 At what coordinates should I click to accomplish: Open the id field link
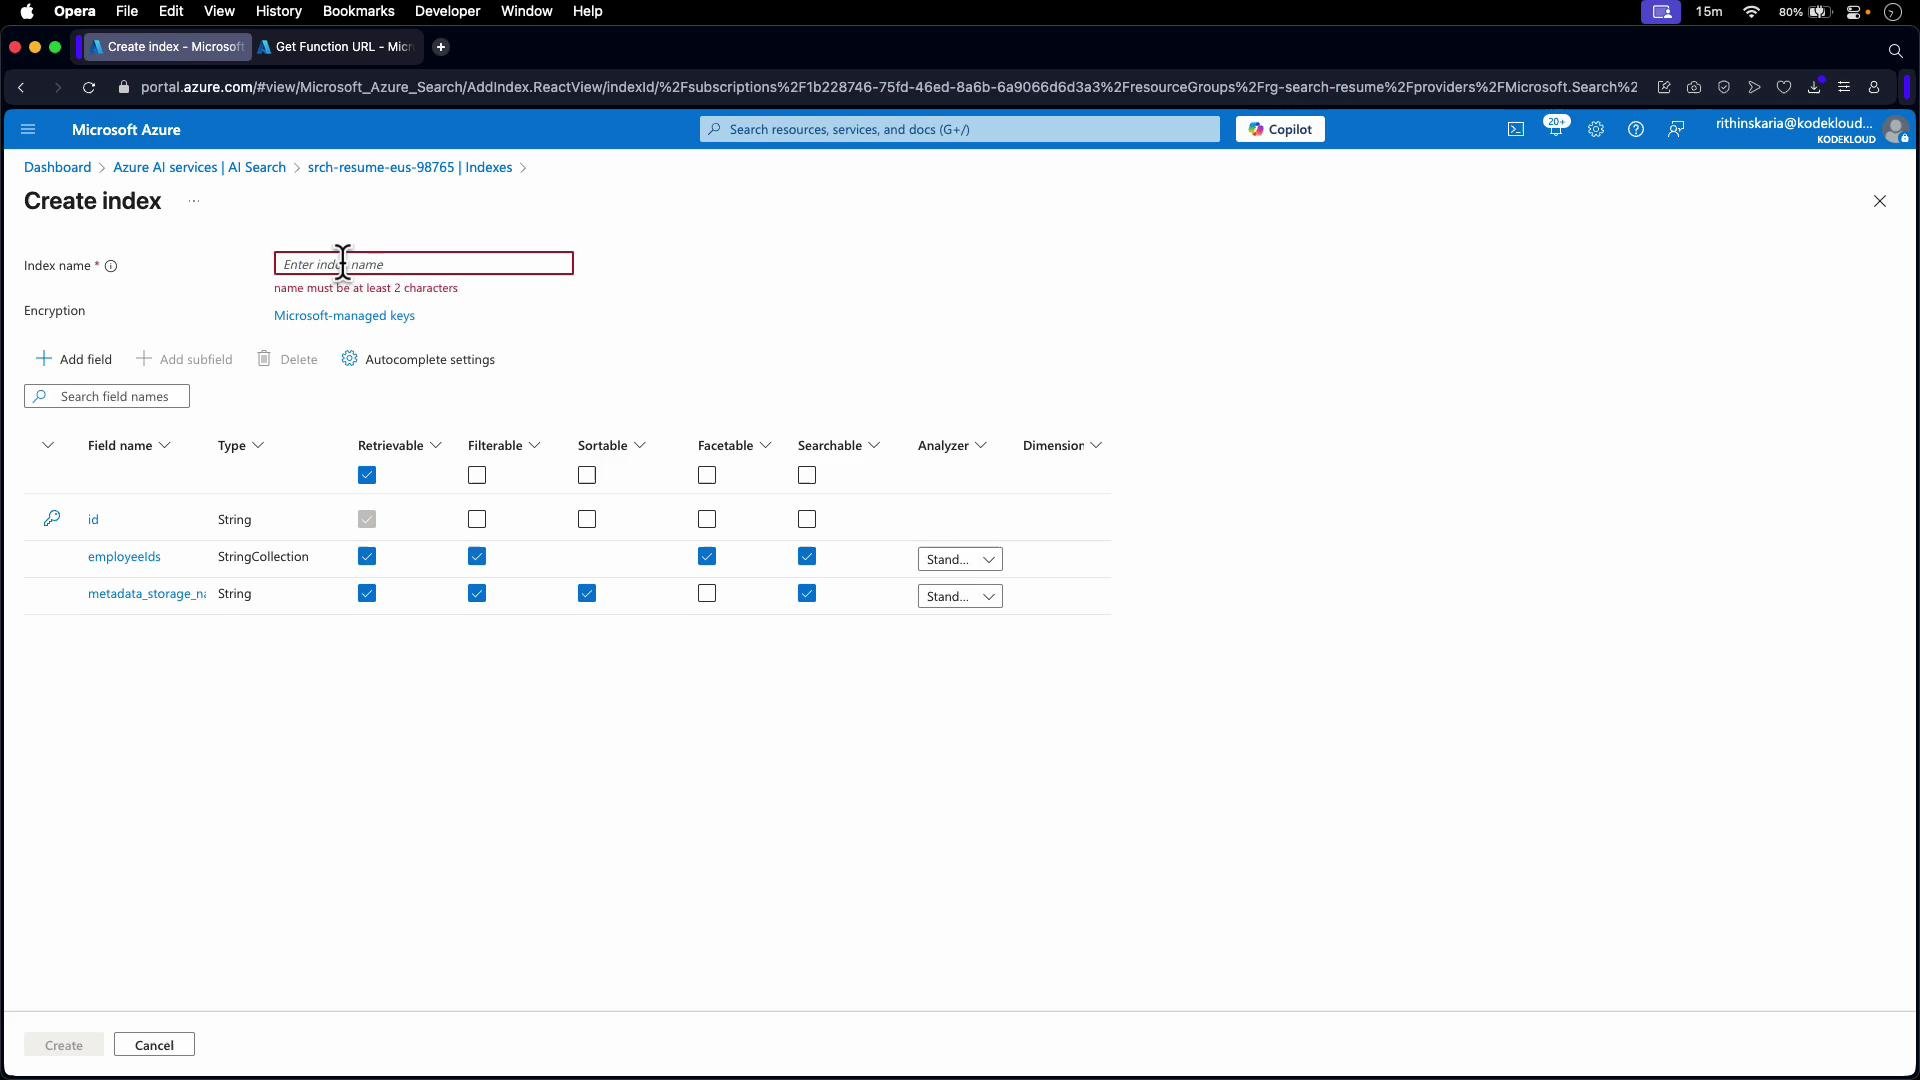click(x=93, y=520)
